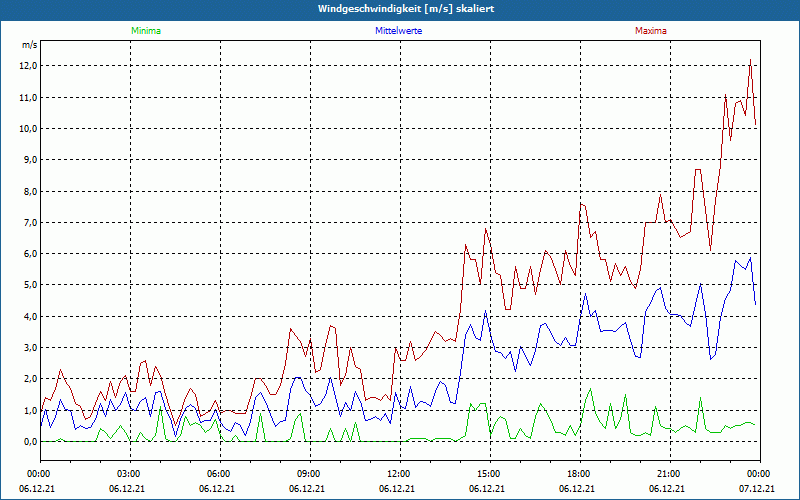Click the 'Windgeschwindigkeit [m/s] skaliert' chart title

pyautogui.click(x=406, y=9)
